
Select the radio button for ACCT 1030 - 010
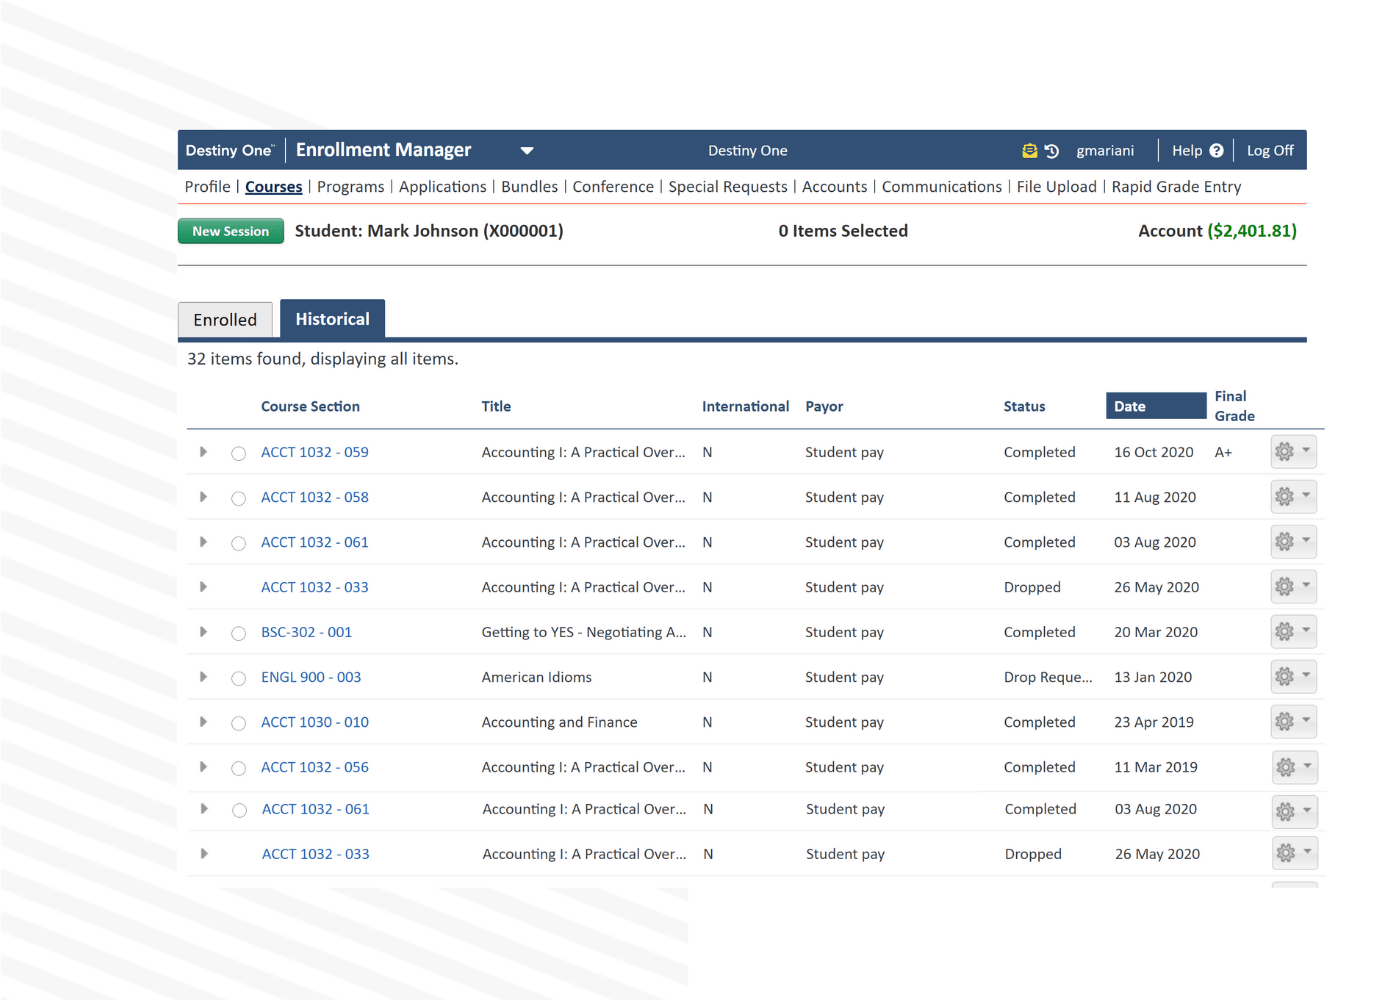[238, 722]
